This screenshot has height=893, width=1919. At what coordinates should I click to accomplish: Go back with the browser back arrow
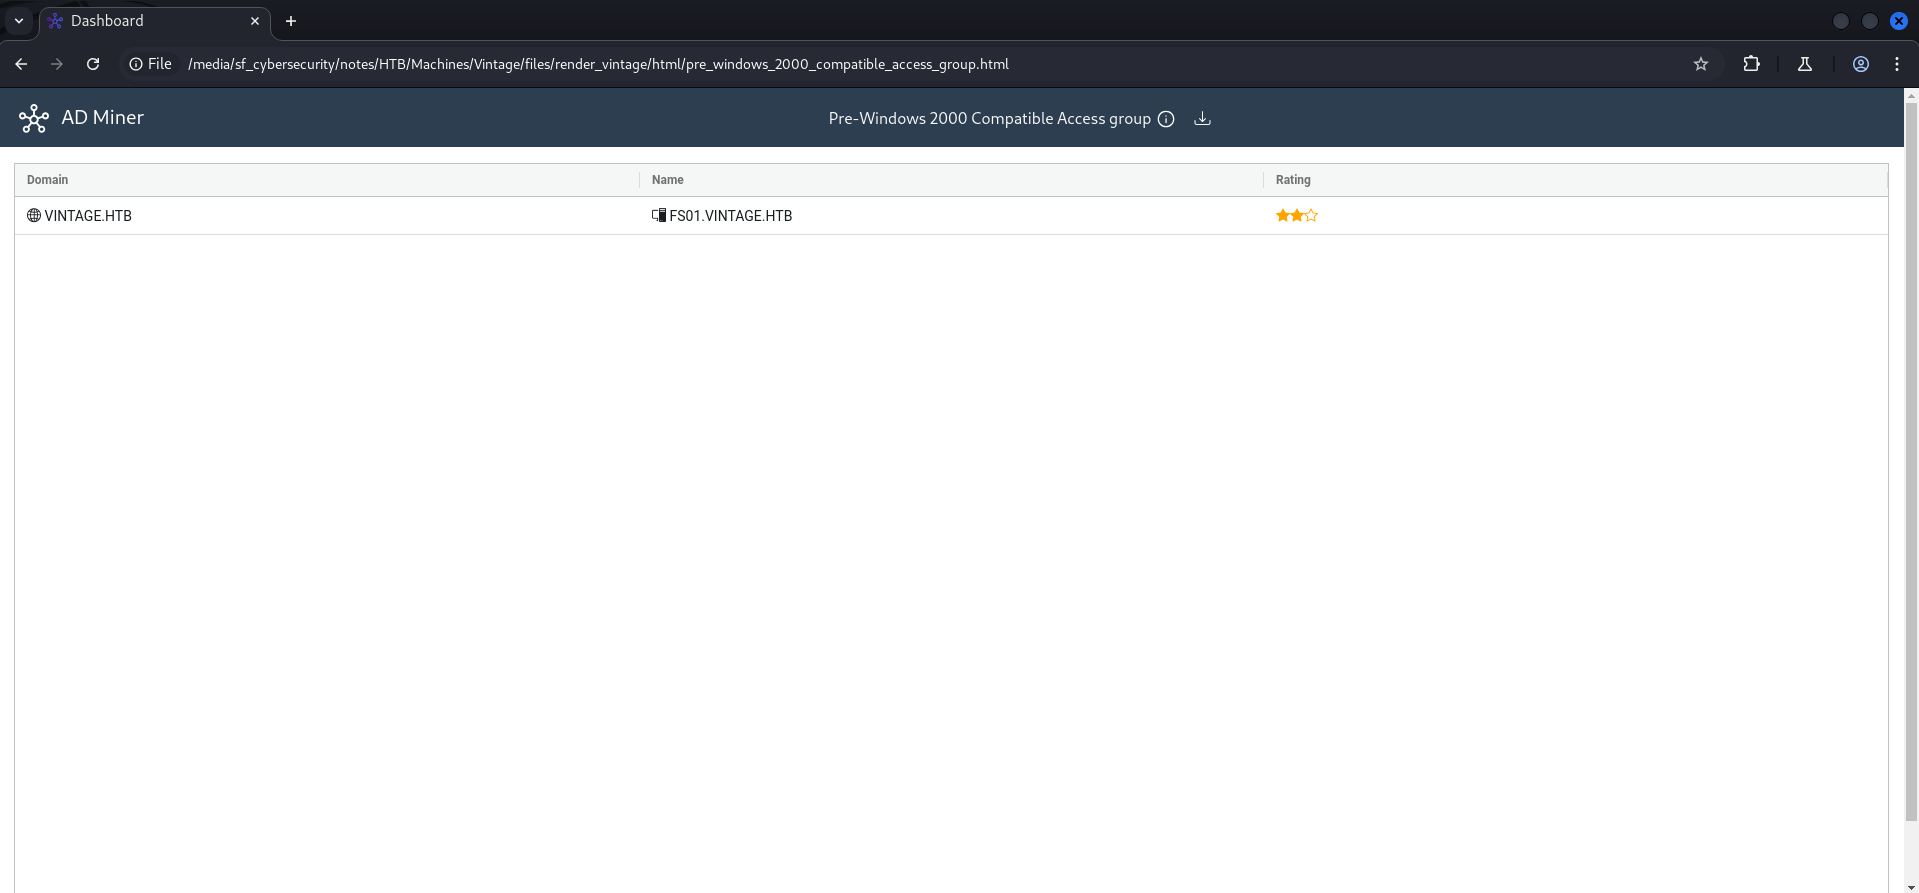(x=21, y=64)
